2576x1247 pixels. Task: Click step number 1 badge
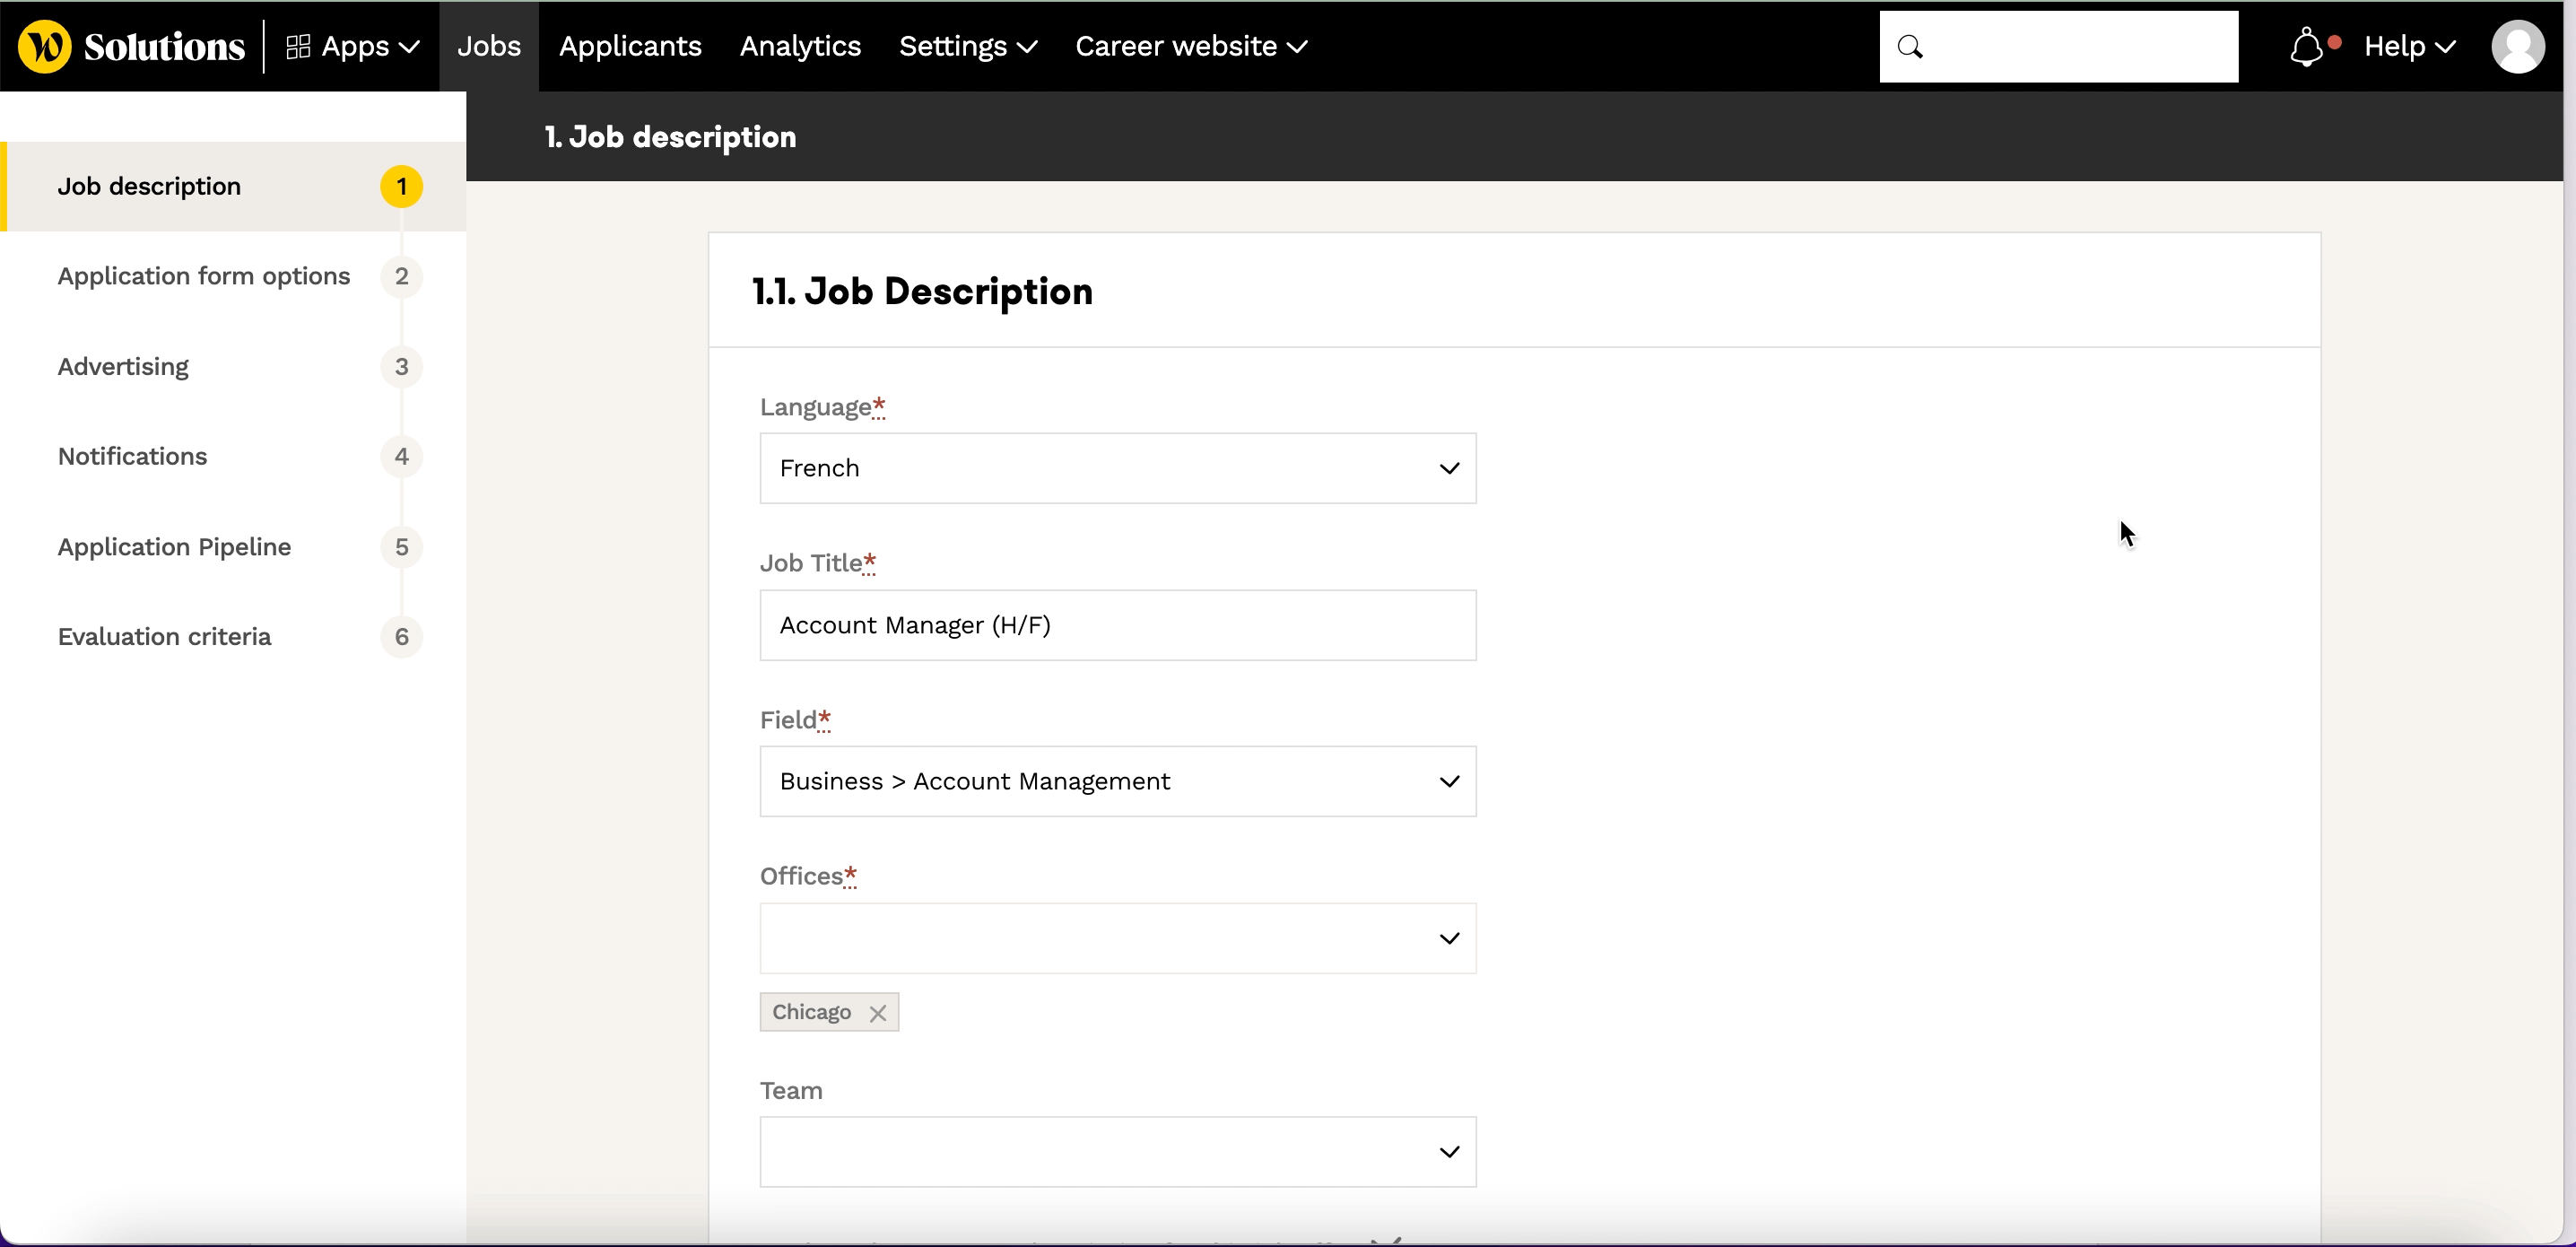click(x=401, y=187)
